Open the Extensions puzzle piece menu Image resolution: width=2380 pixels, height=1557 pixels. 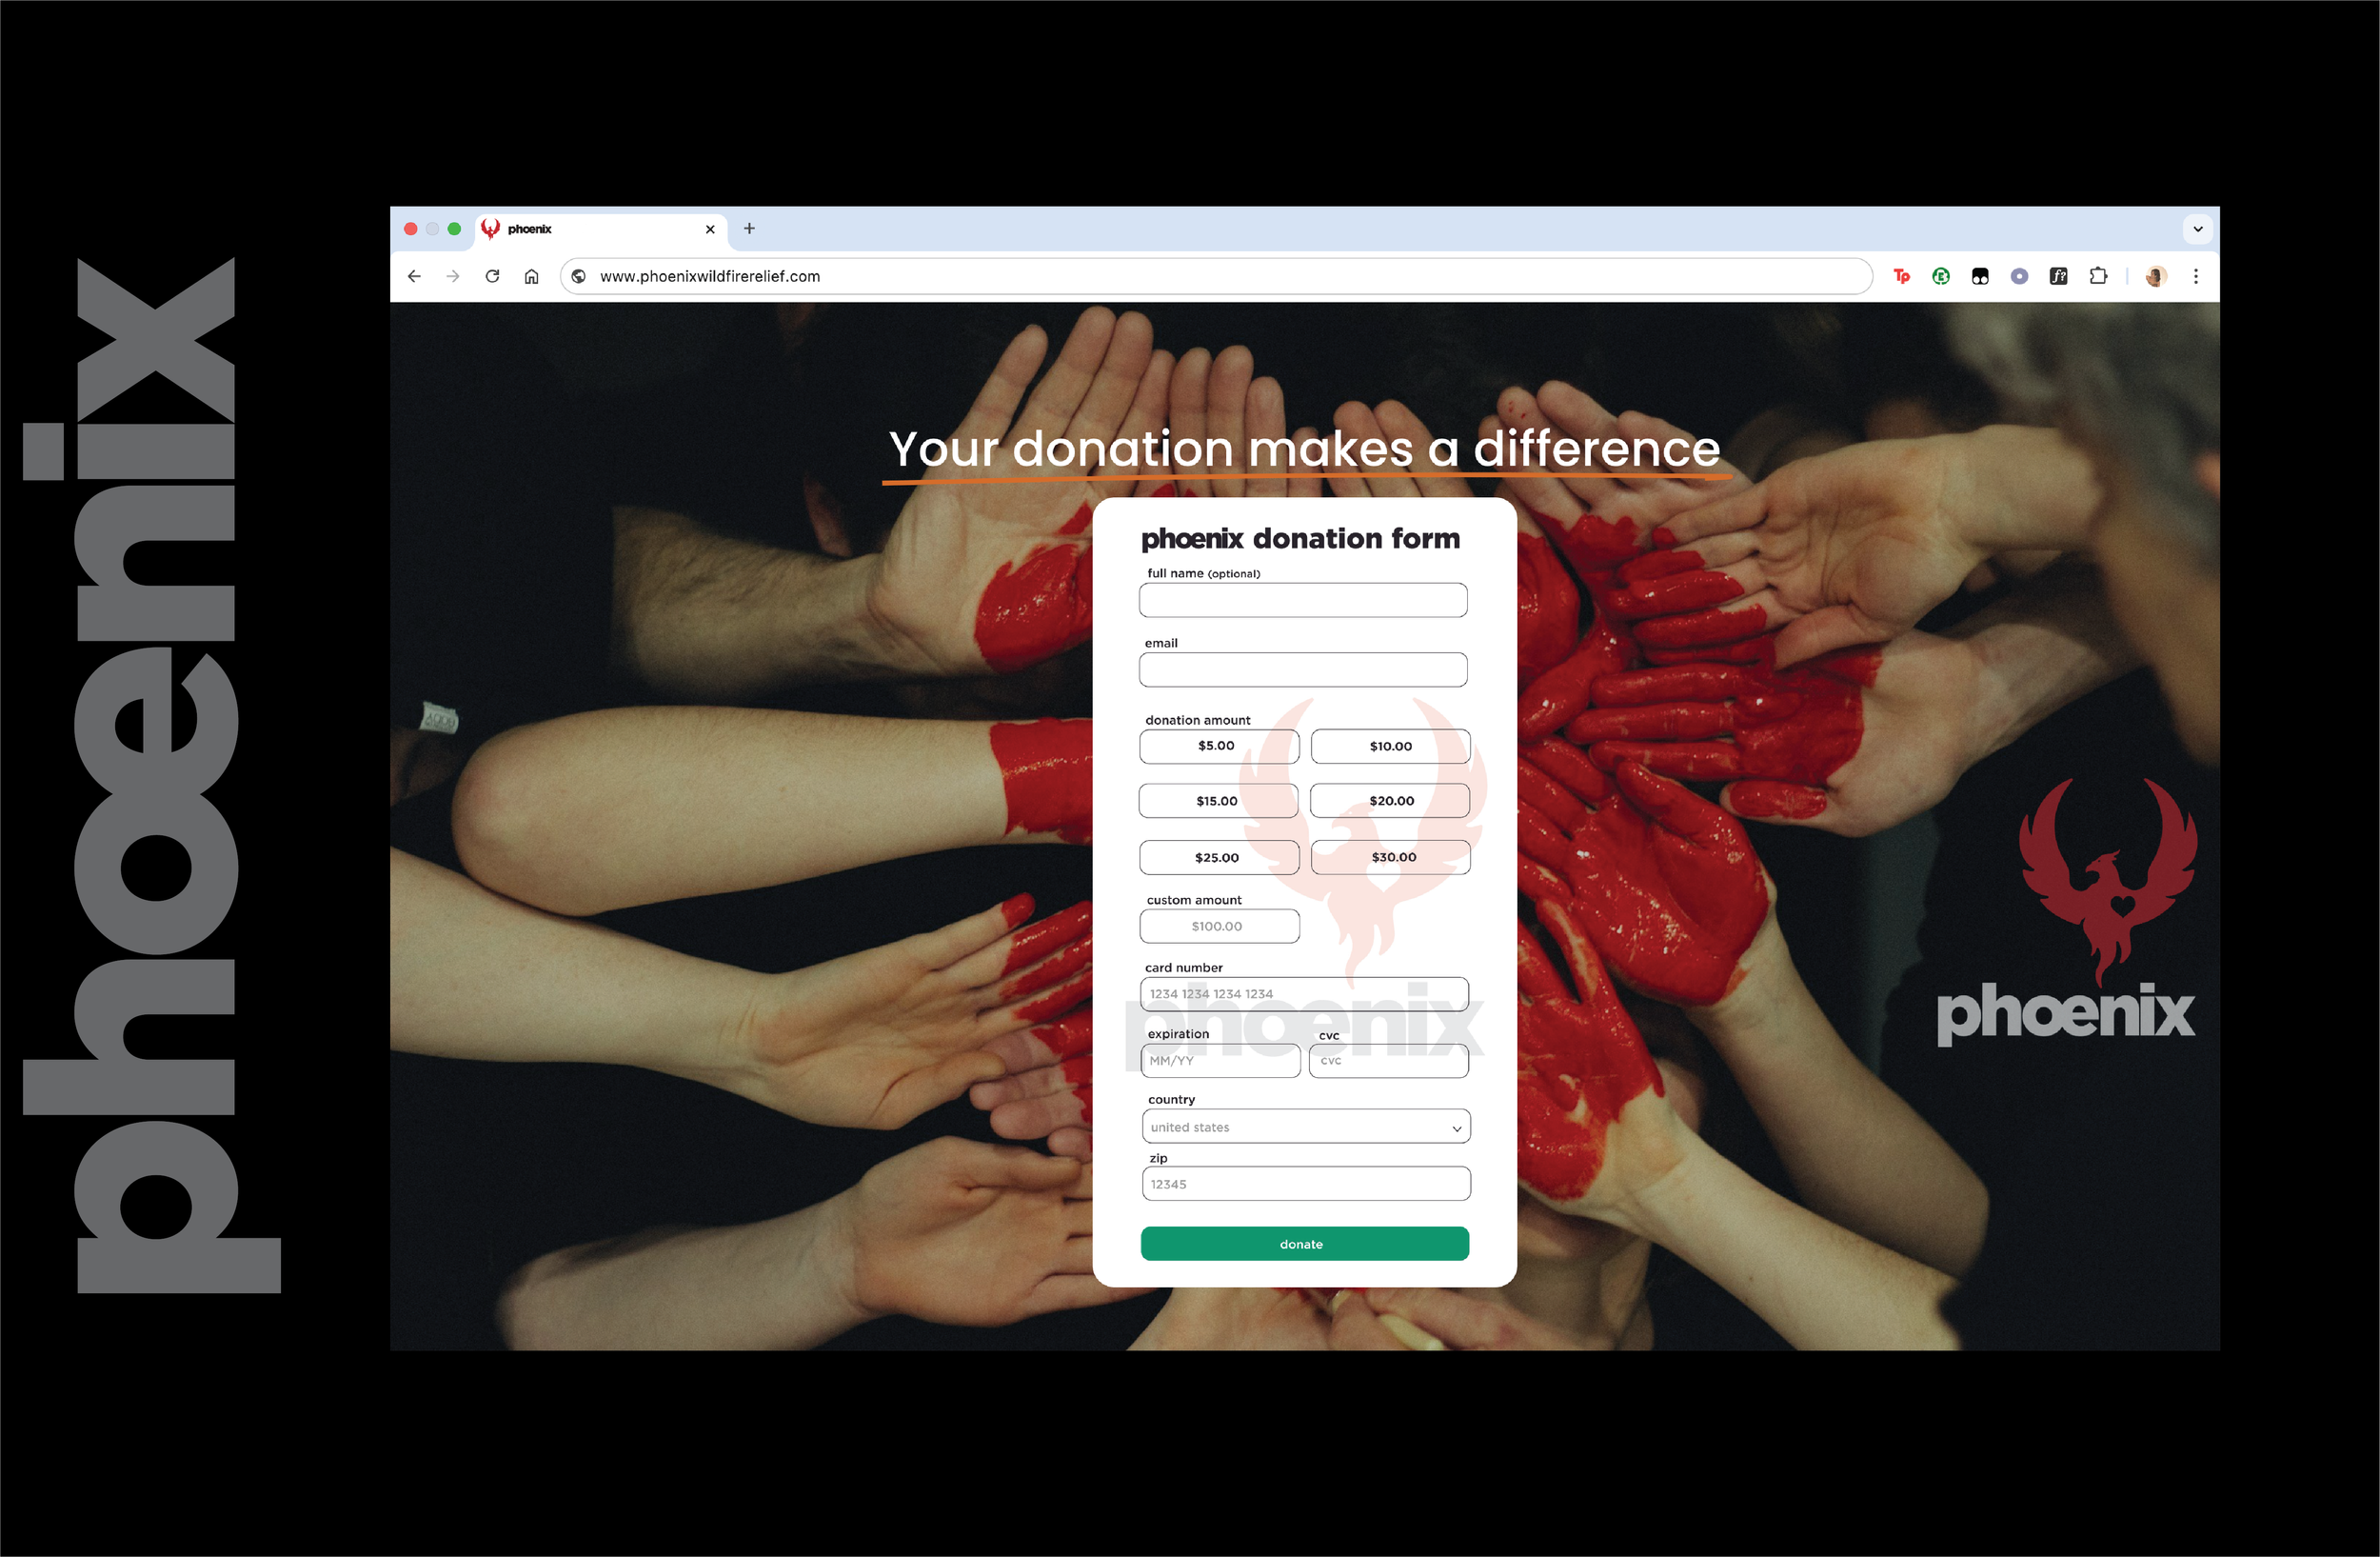click(2098, 276)
